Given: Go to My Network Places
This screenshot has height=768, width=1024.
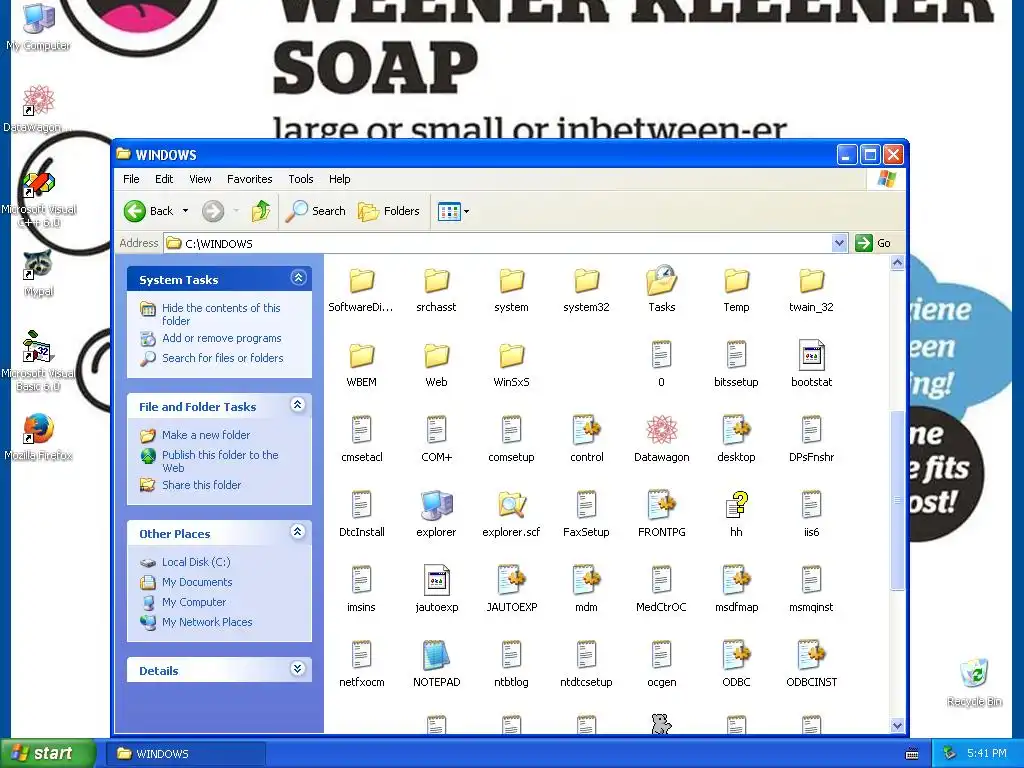Looking at the screenshot, I should click(207, 622).
